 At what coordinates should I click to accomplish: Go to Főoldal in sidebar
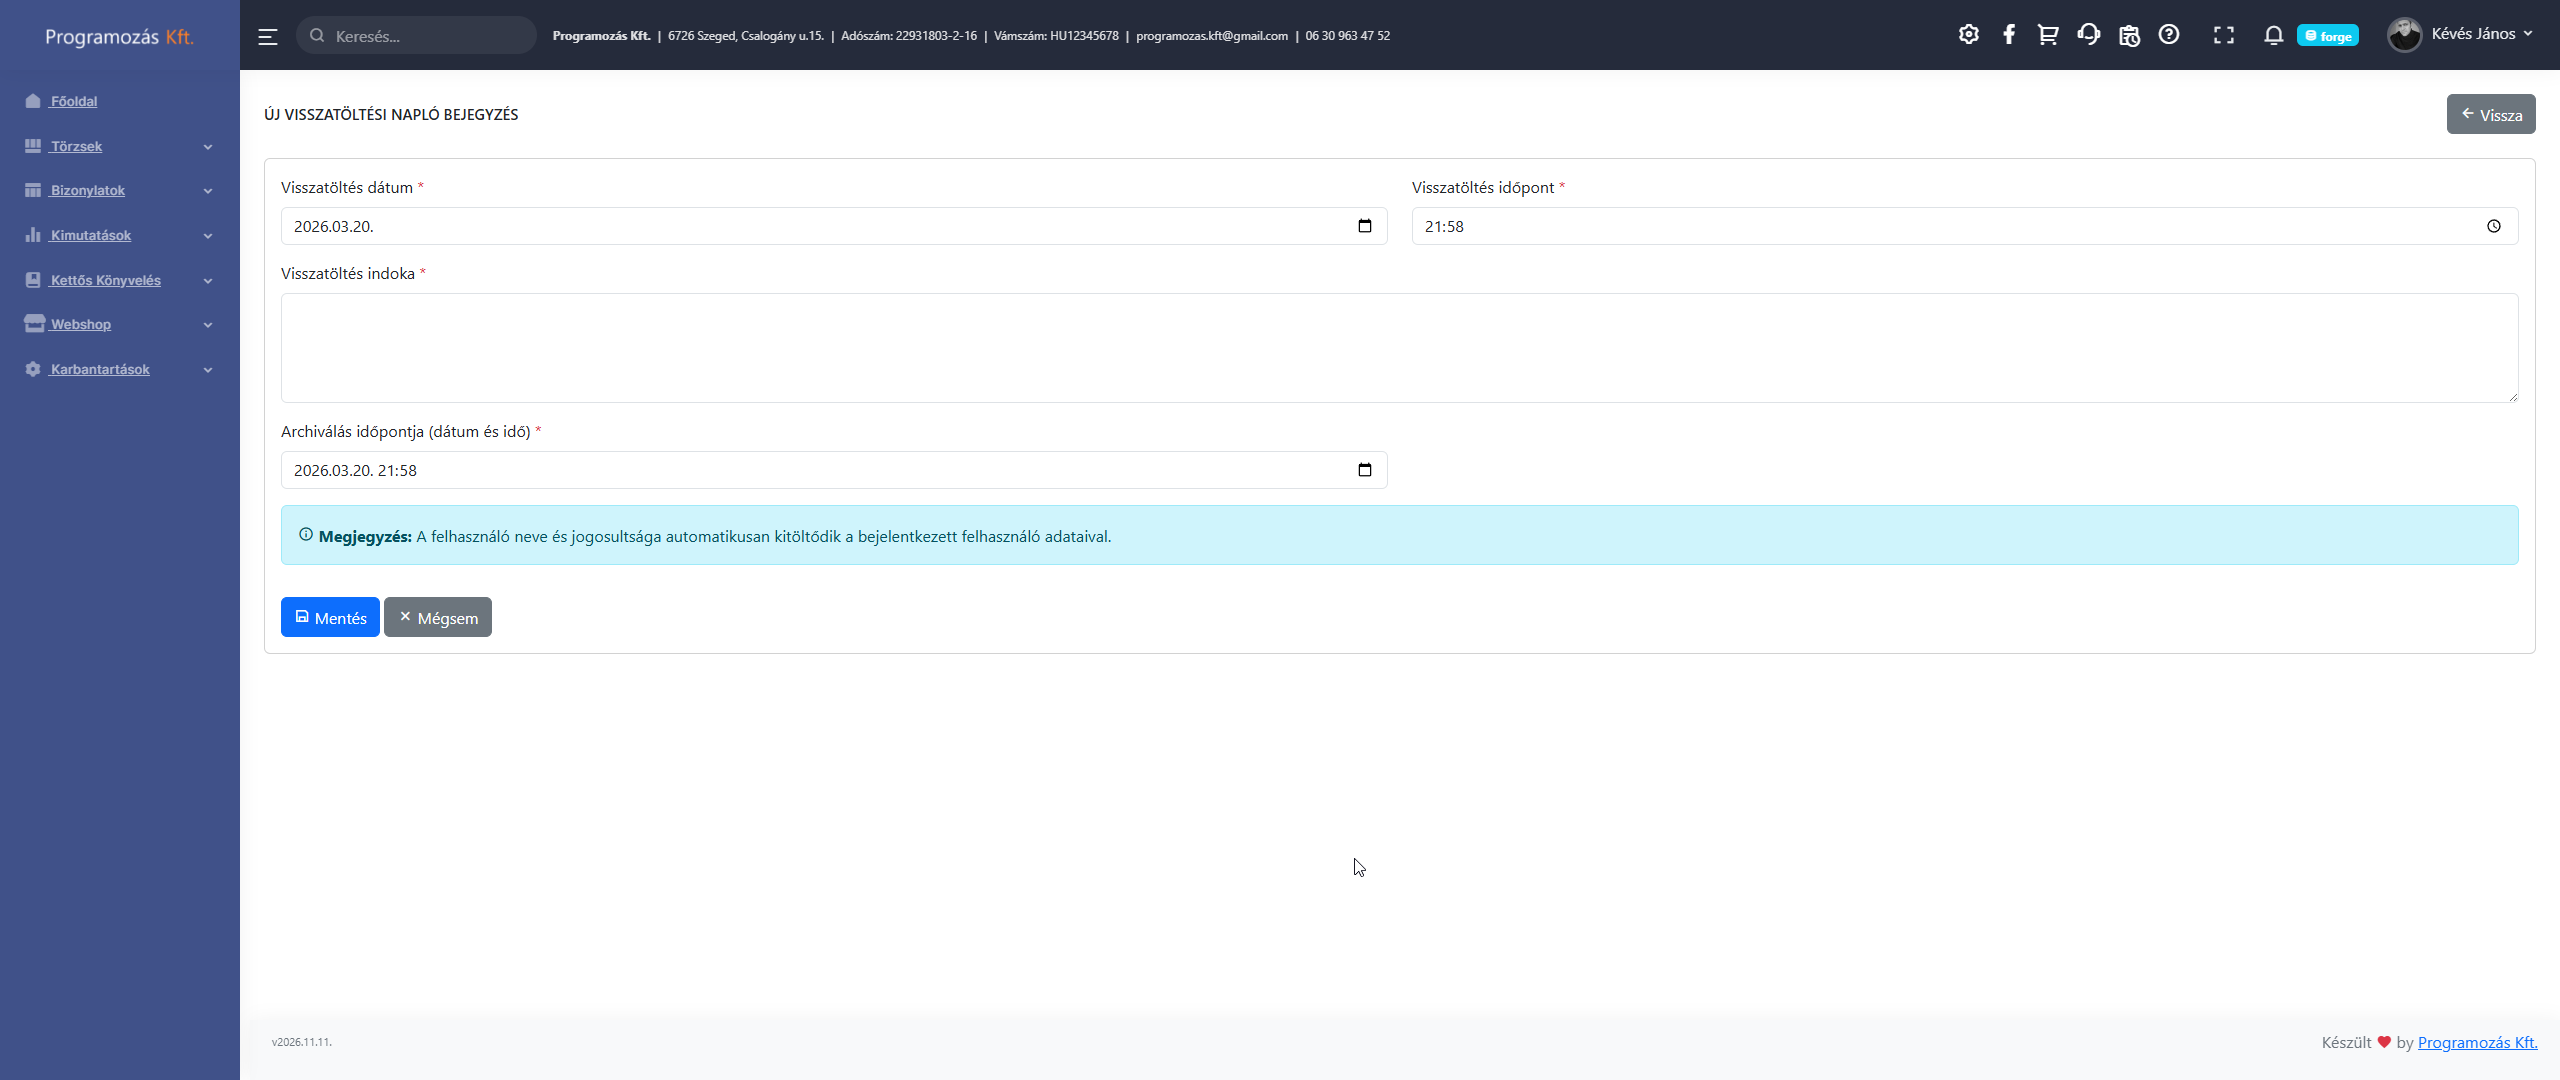[x=74, y=101]
